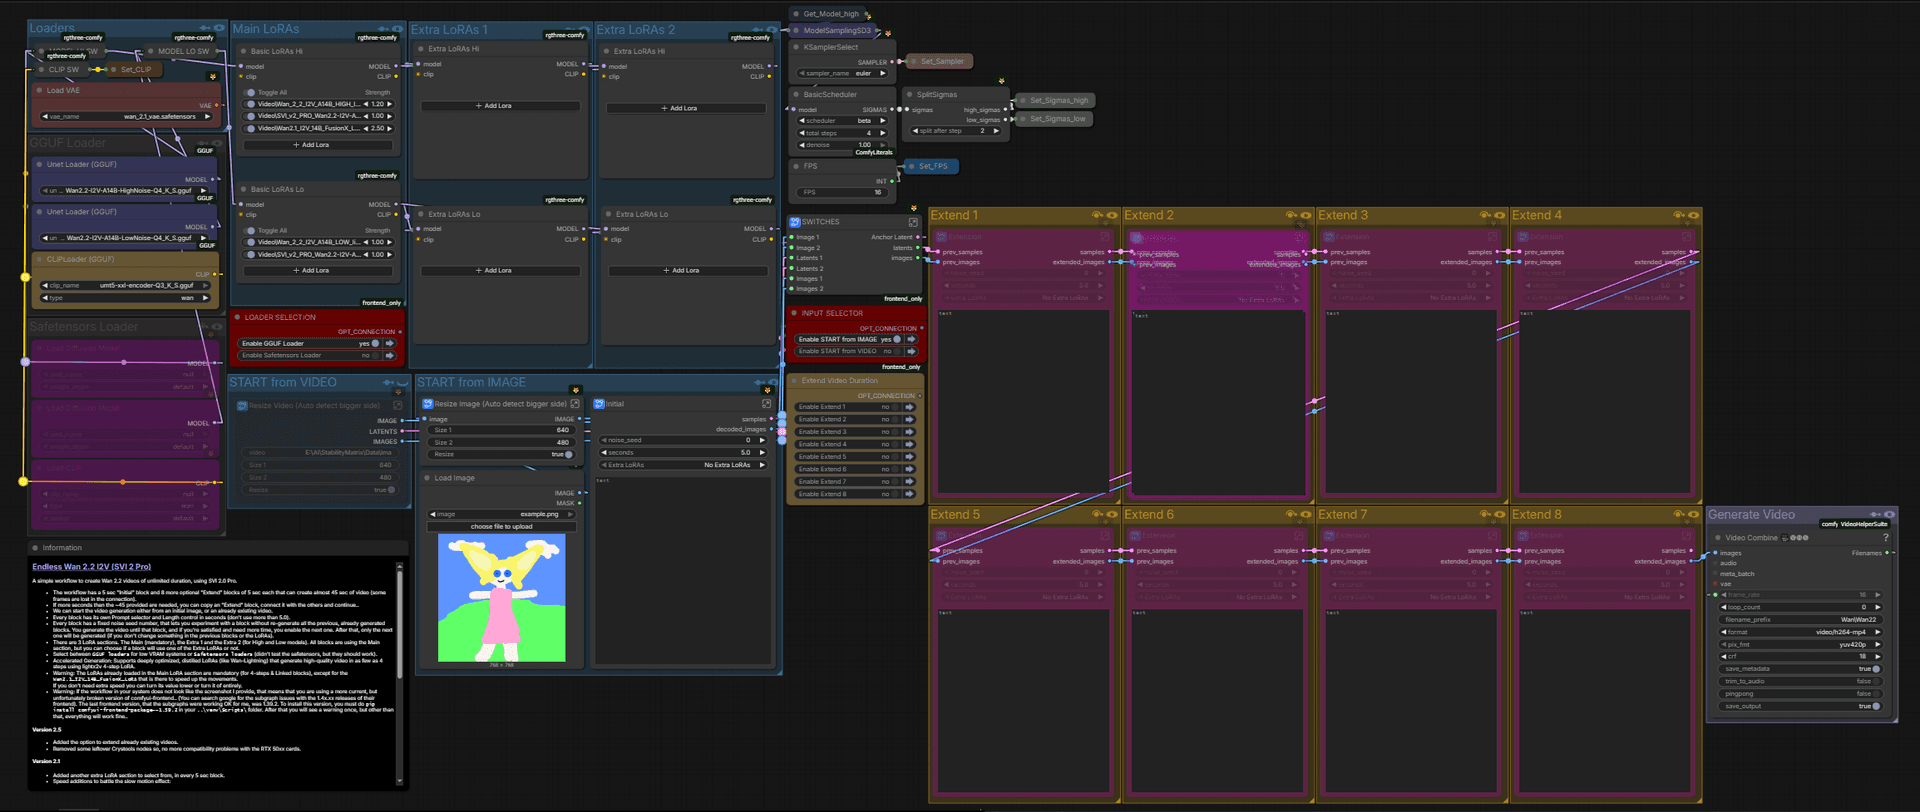Screen dimensions: 1920x812
Task: Toggle Enable Safetensors Loader switch
Action: [375, 355]
